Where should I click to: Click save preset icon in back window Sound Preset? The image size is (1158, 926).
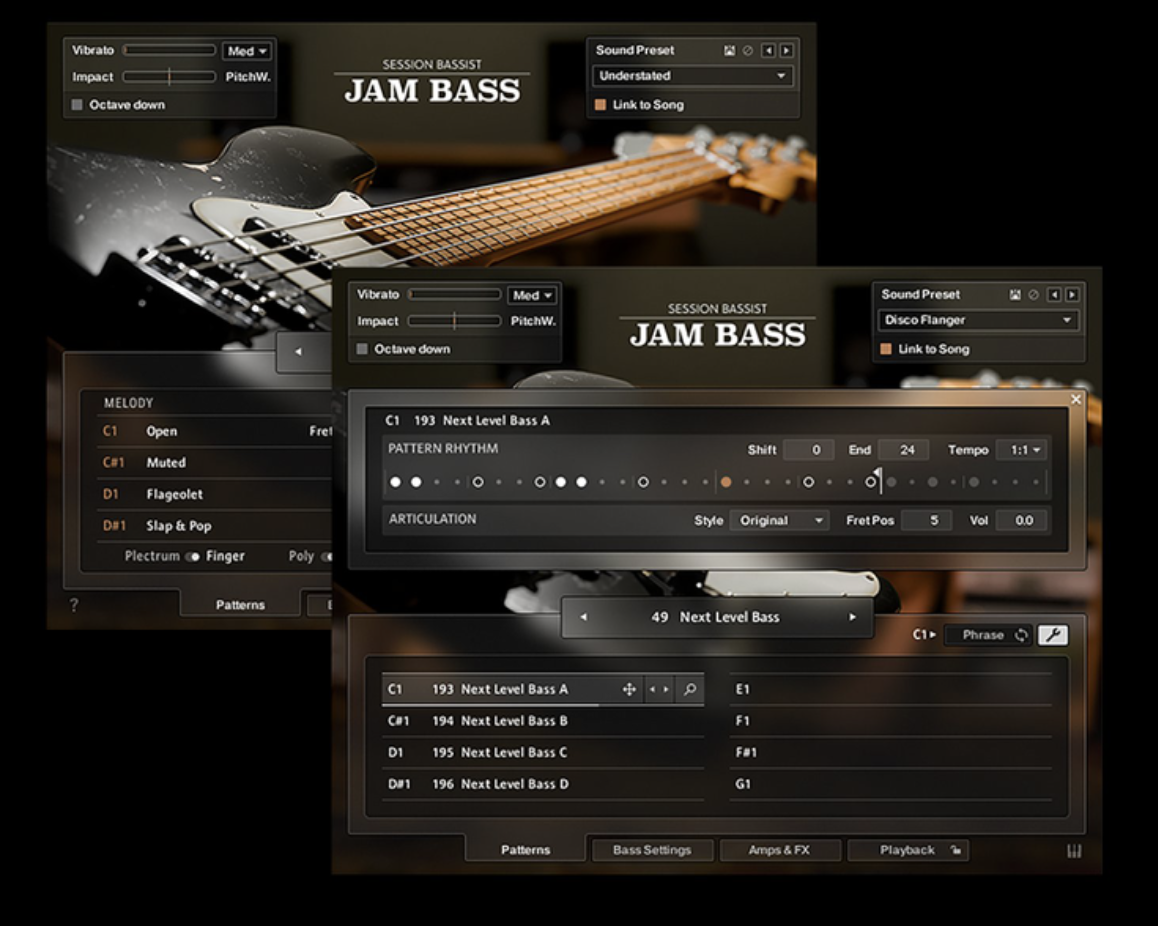pyautogui.click(x=729, y=50)
